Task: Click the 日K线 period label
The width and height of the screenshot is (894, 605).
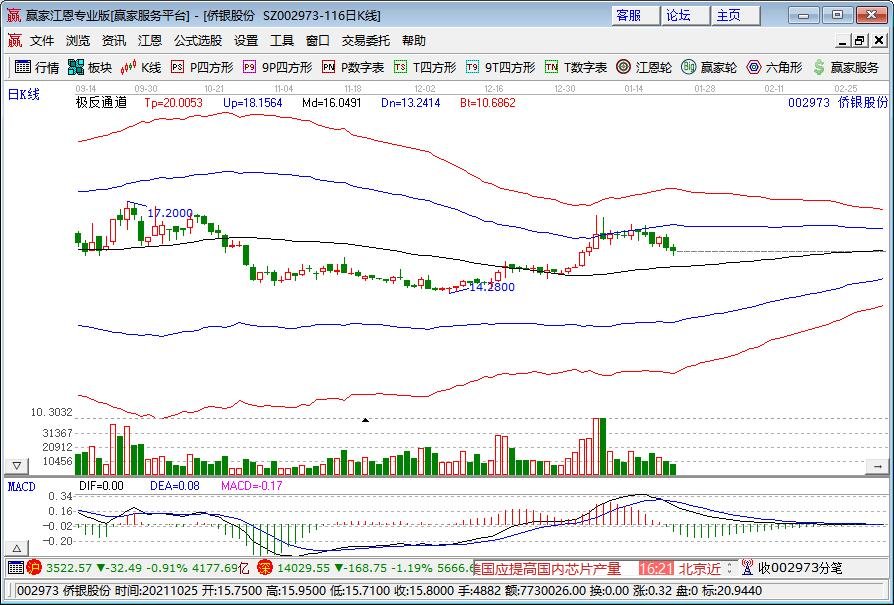Action: (x=23, y=95)
